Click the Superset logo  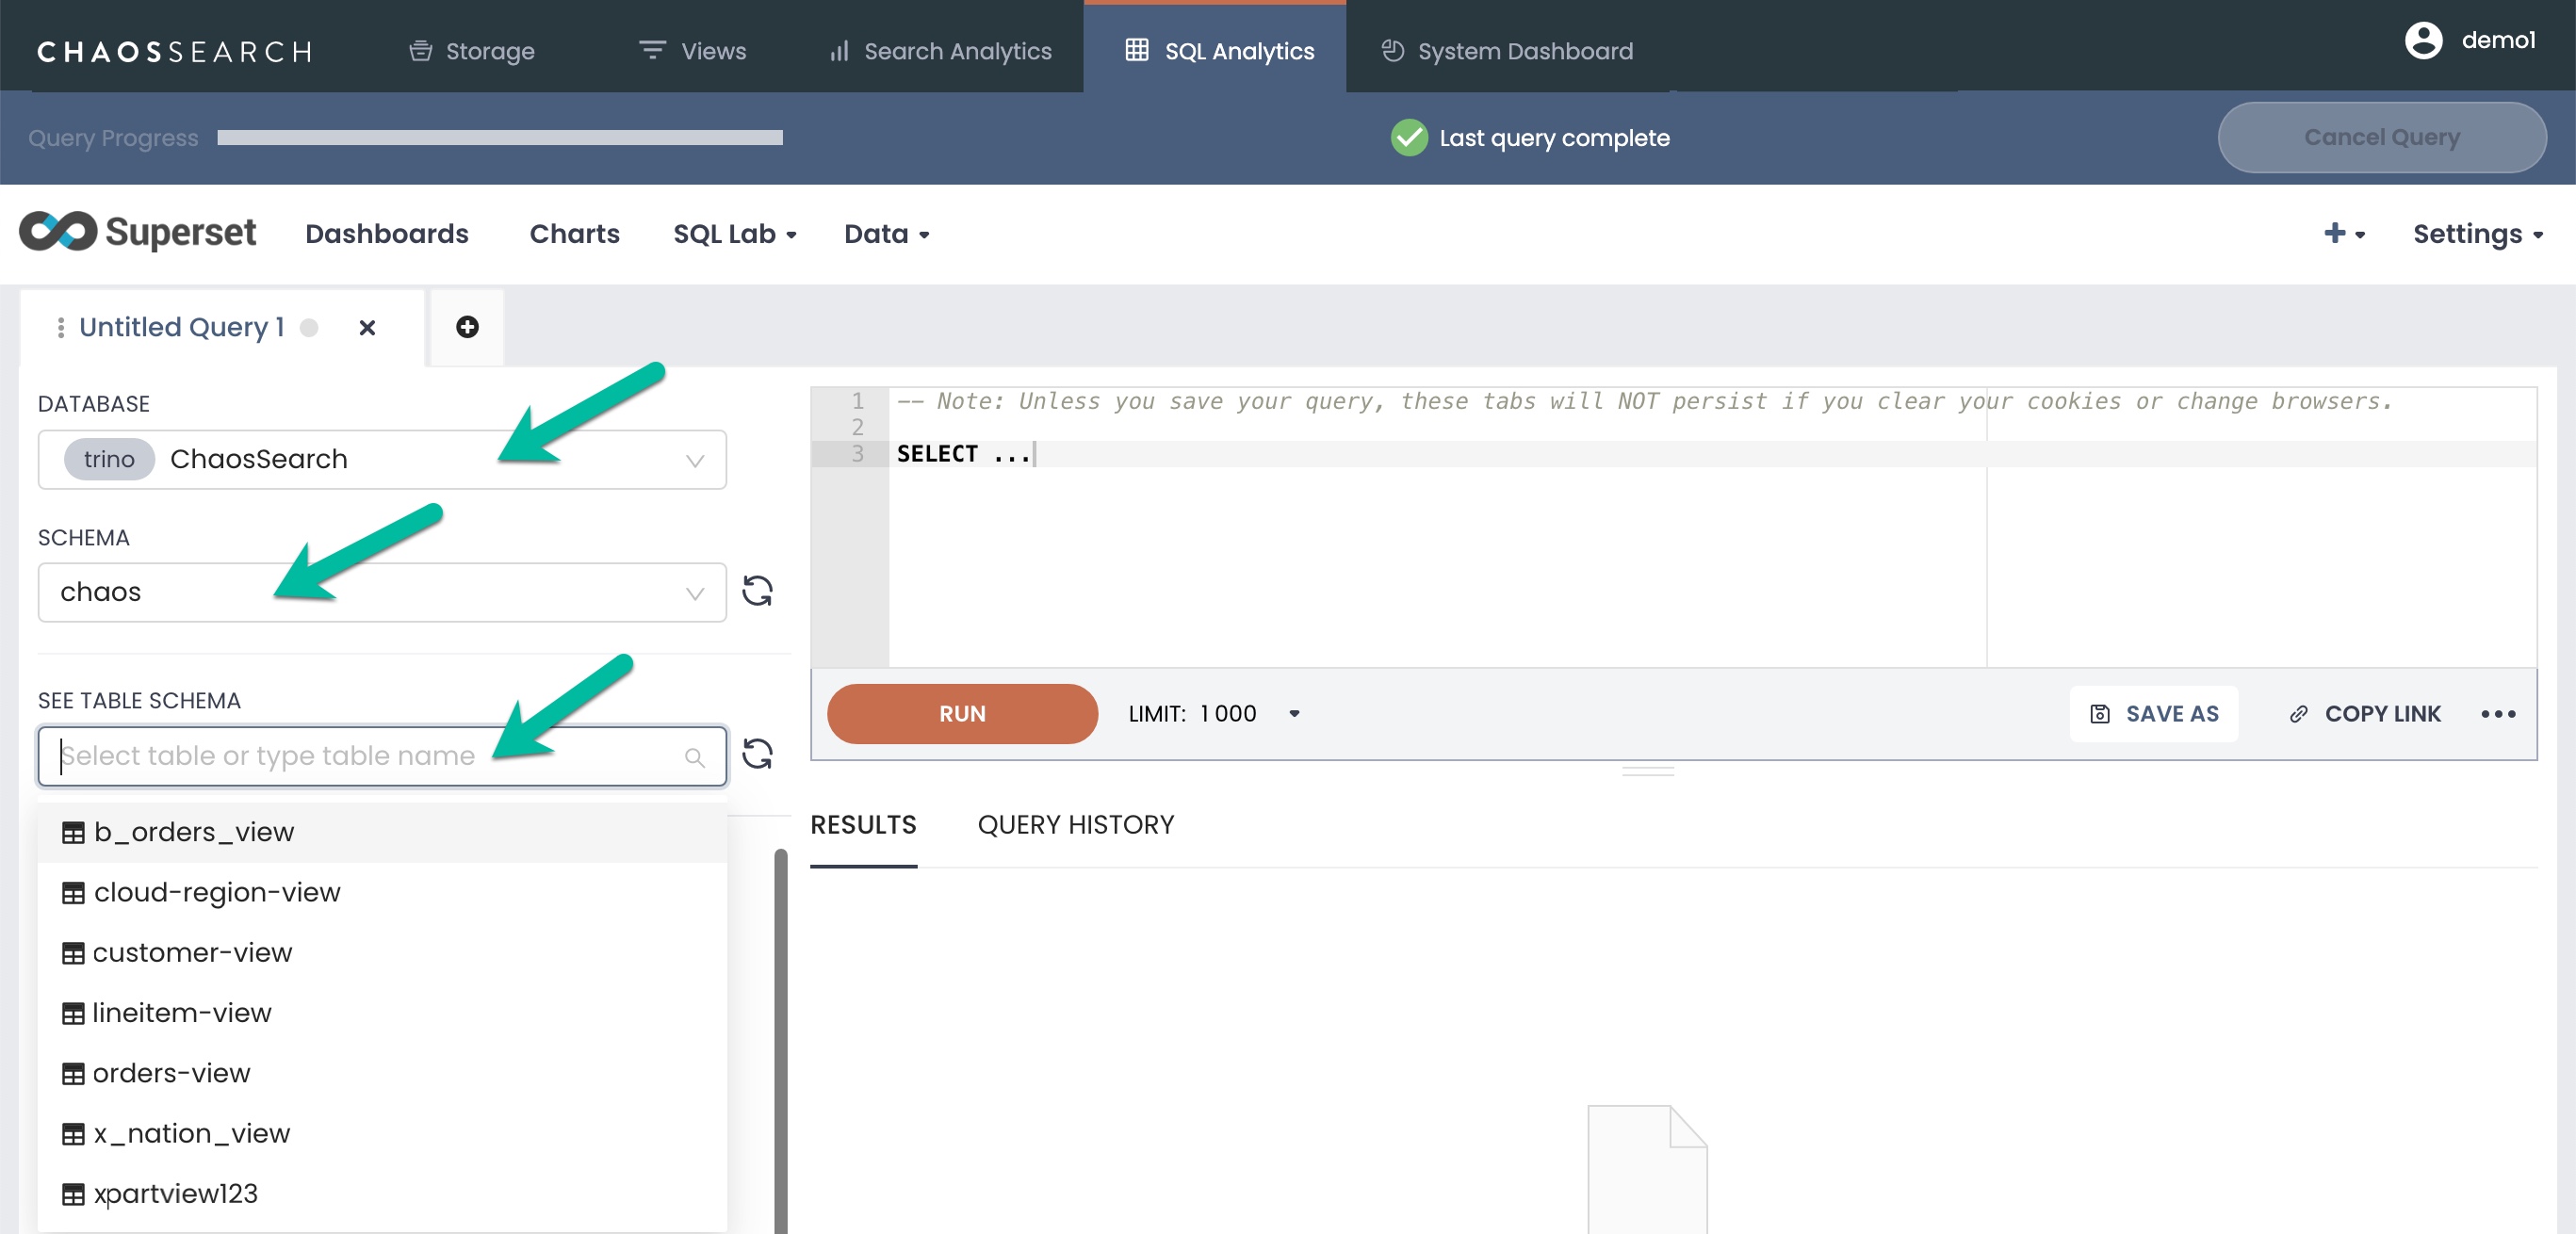tap(138, 233)
